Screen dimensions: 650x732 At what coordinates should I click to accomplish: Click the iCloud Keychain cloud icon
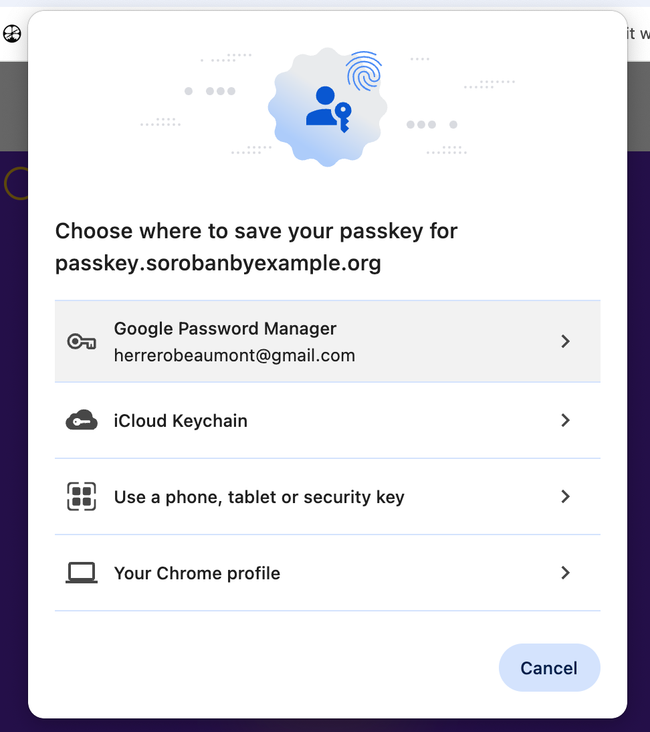point(81,421)
